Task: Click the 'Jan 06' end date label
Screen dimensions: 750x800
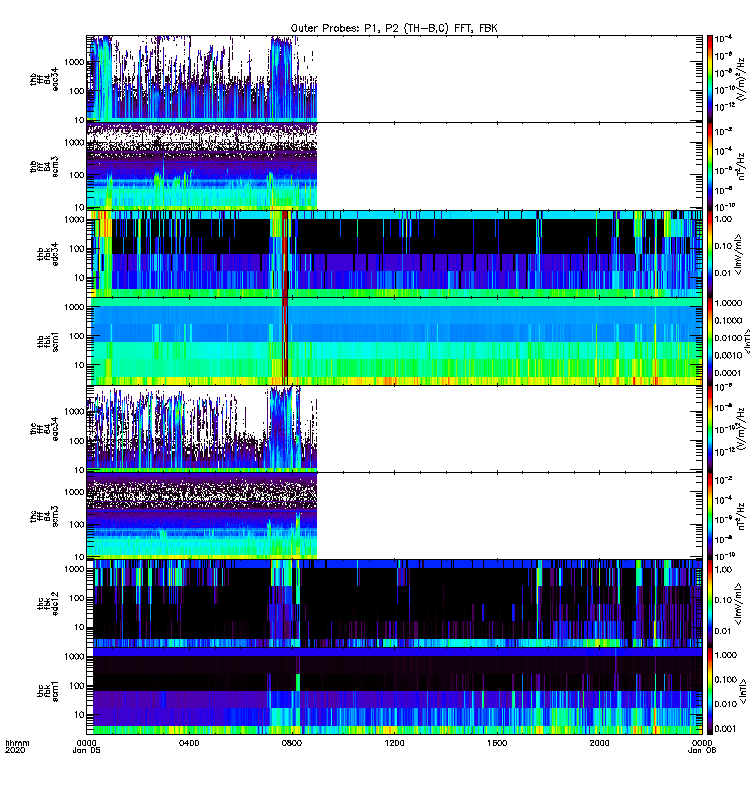Action: click(x=702, y=750)
